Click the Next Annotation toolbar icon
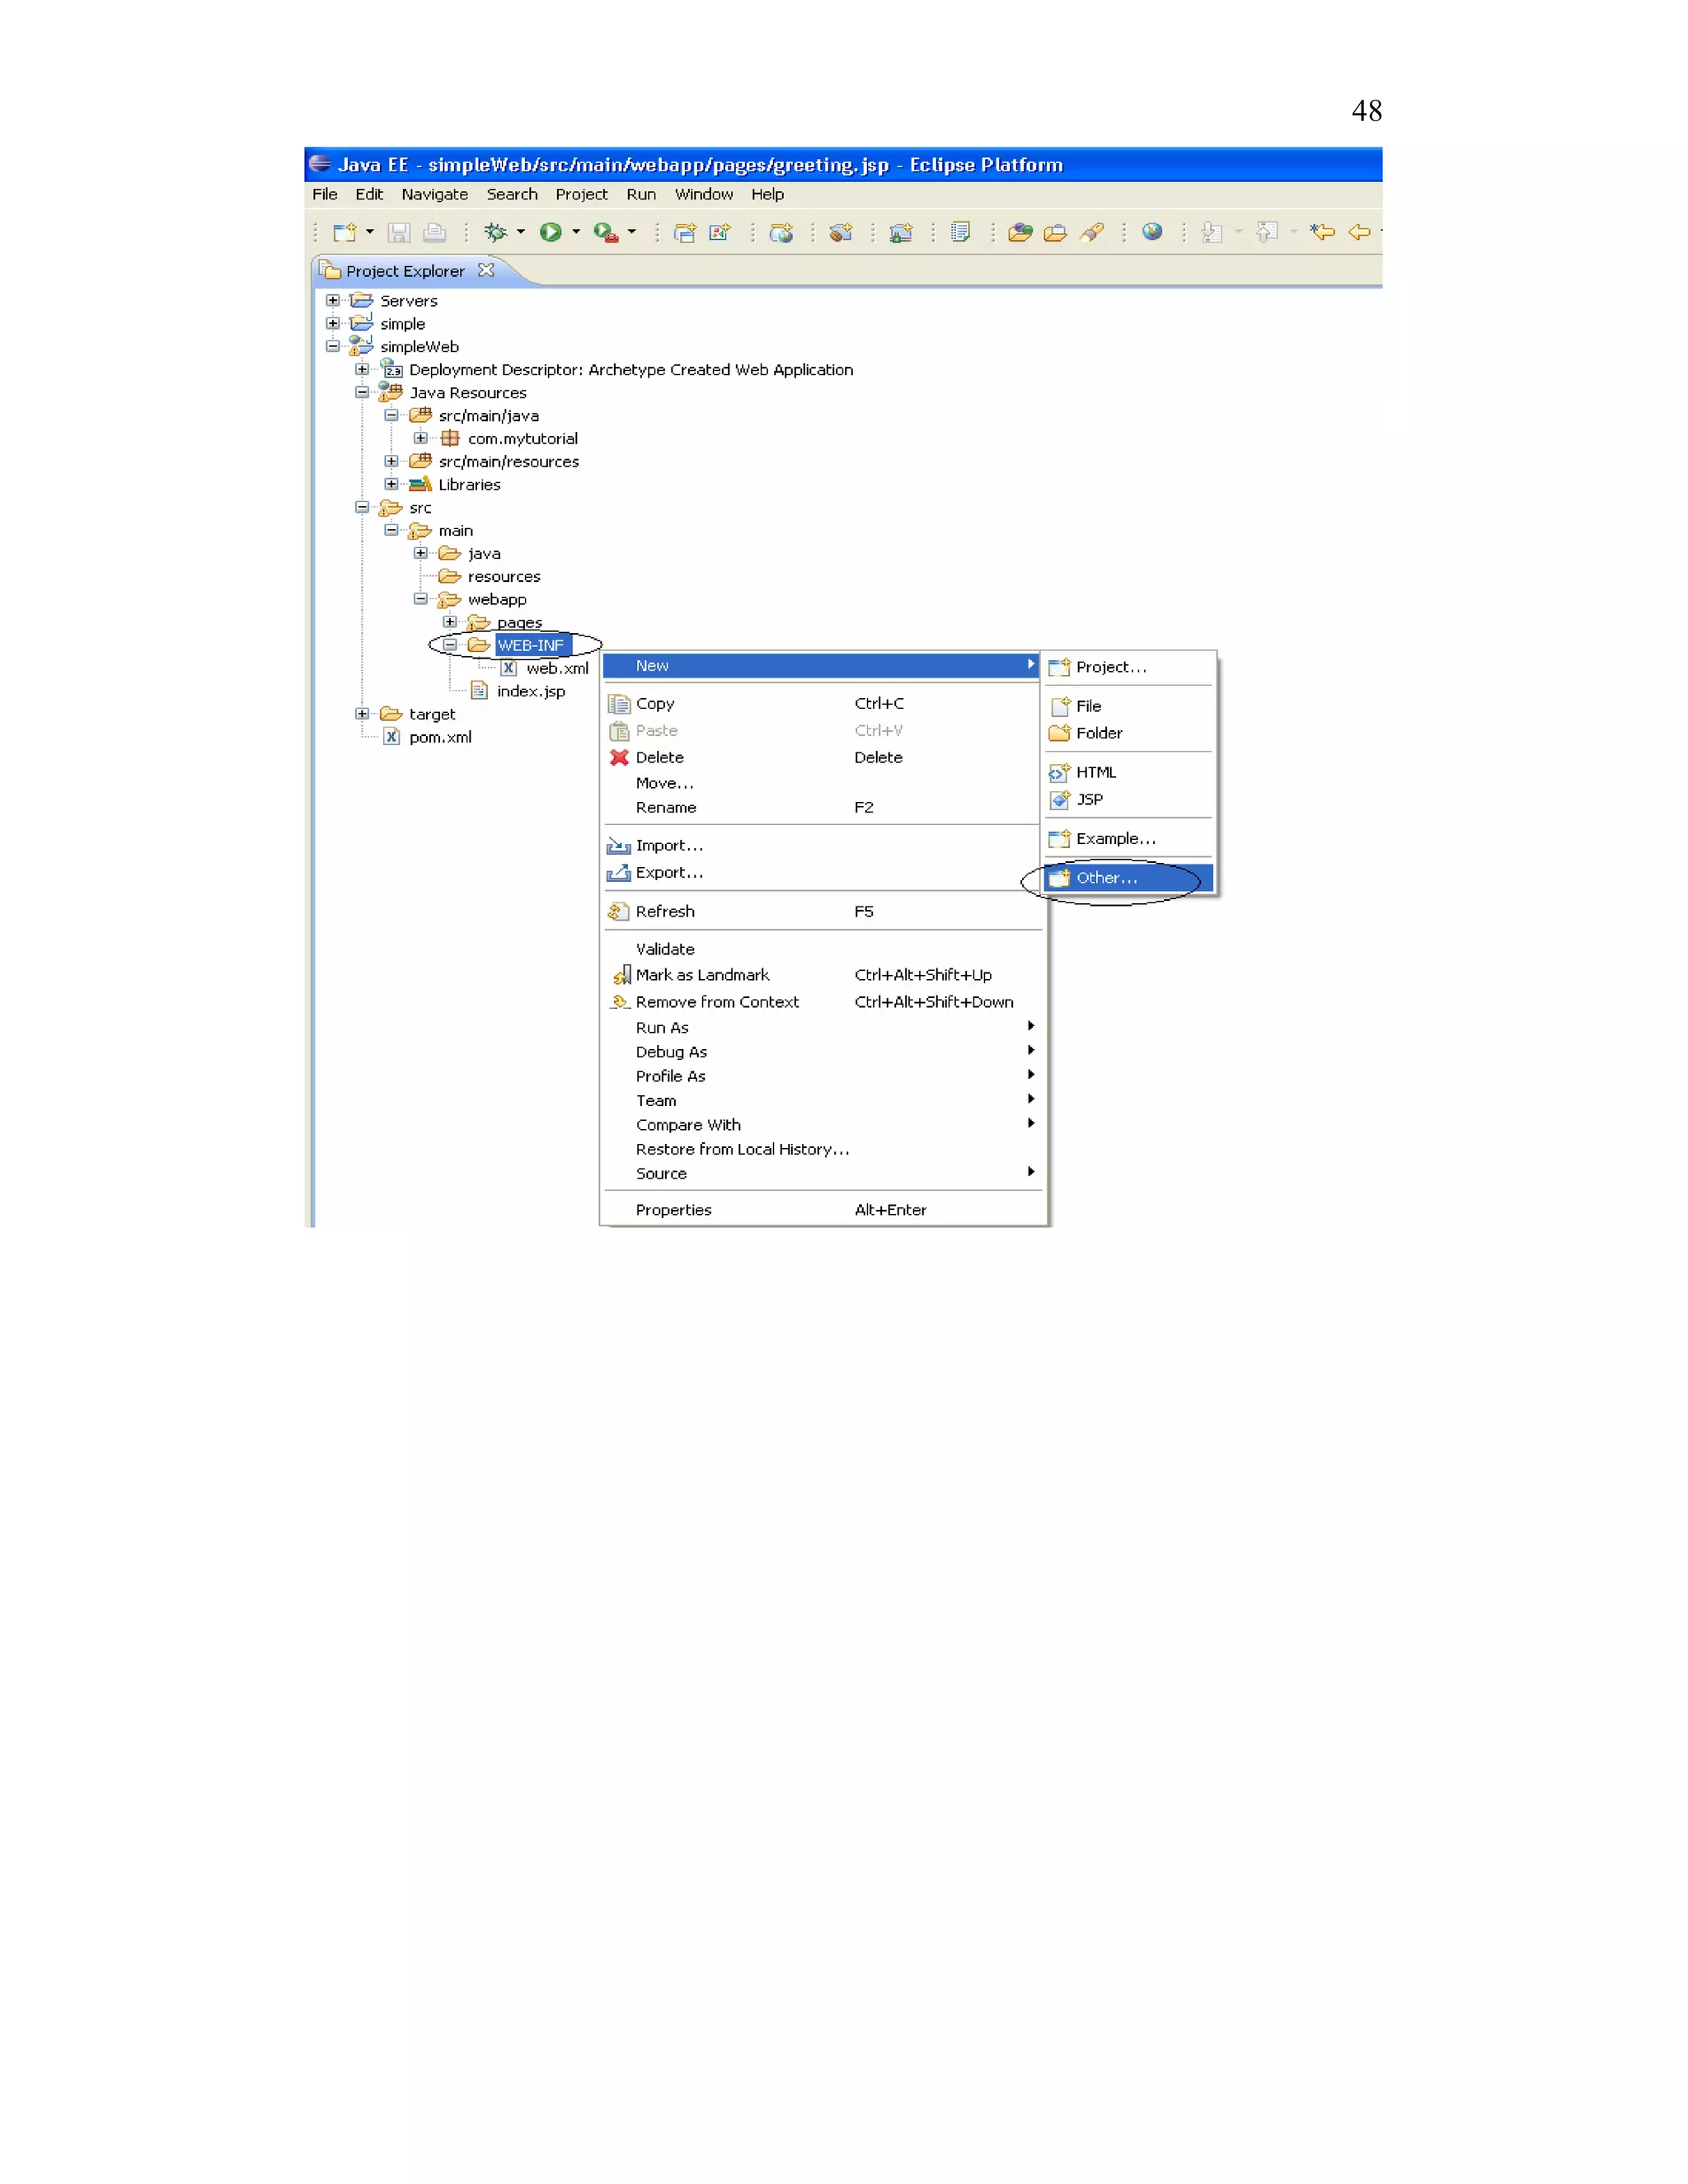Viewport: 1688px width, 2184px height. tap(1212, 232)
